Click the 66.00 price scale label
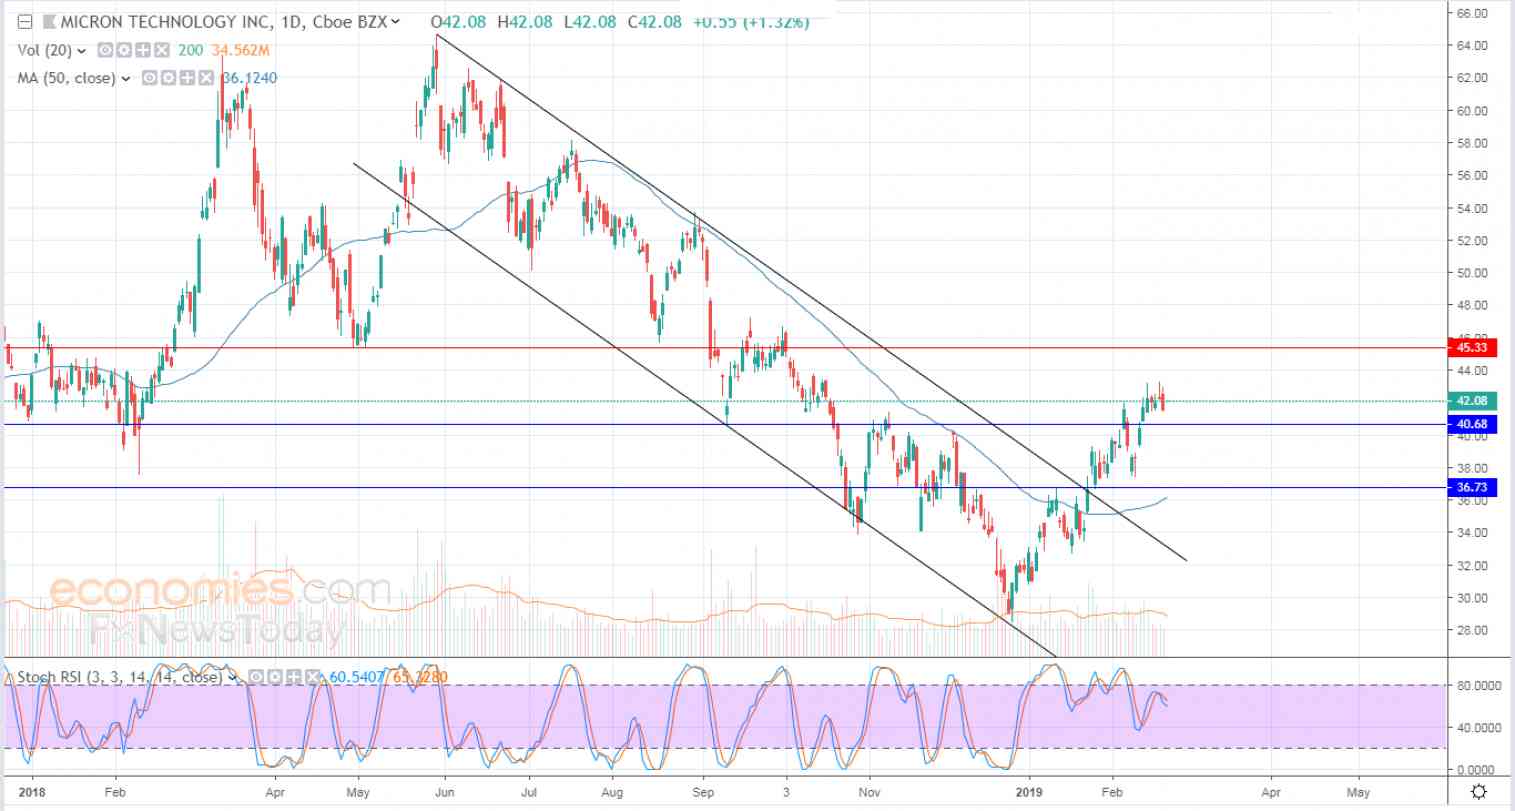Screen dimensions: 1515x811 point(1471,13)
